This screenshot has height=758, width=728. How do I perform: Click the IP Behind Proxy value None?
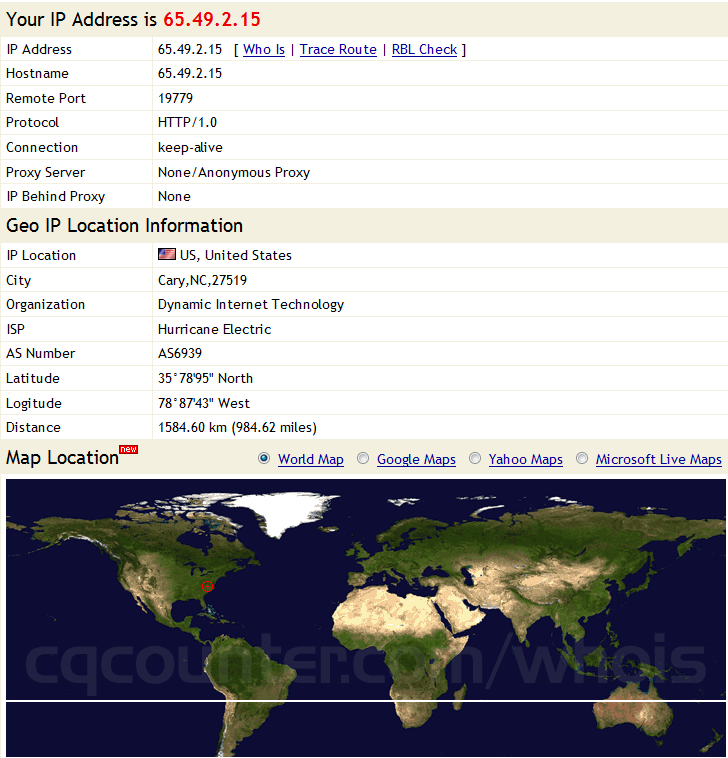click(x=174, y=196)
